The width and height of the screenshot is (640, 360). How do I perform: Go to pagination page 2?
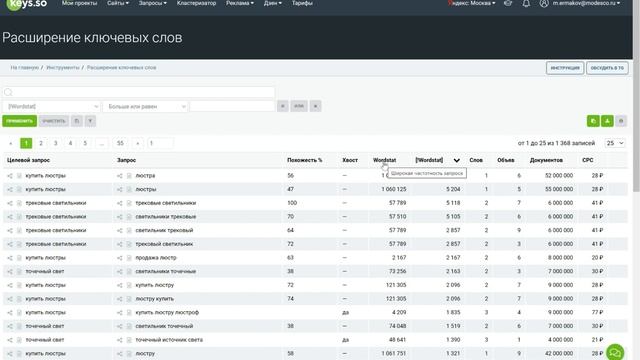coord(41,143)
